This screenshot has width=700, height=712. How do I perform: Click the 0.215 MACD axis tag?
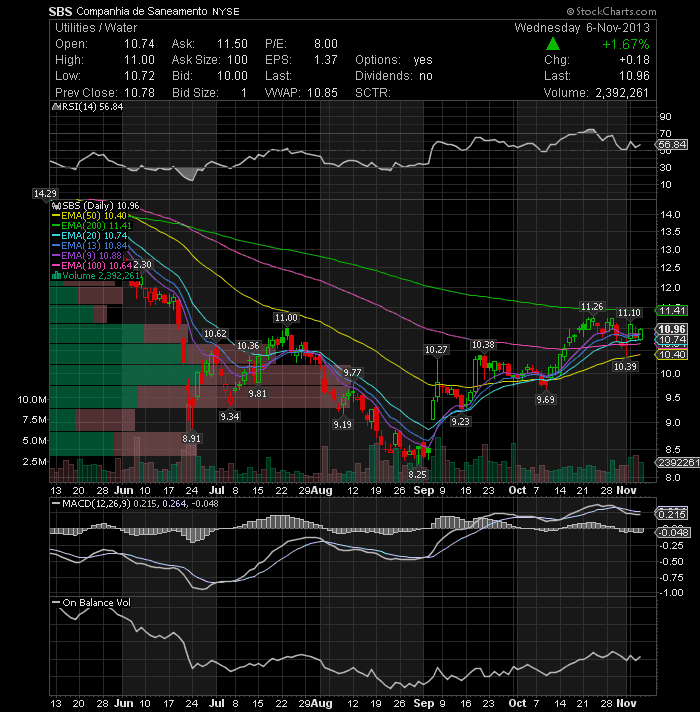672,514
